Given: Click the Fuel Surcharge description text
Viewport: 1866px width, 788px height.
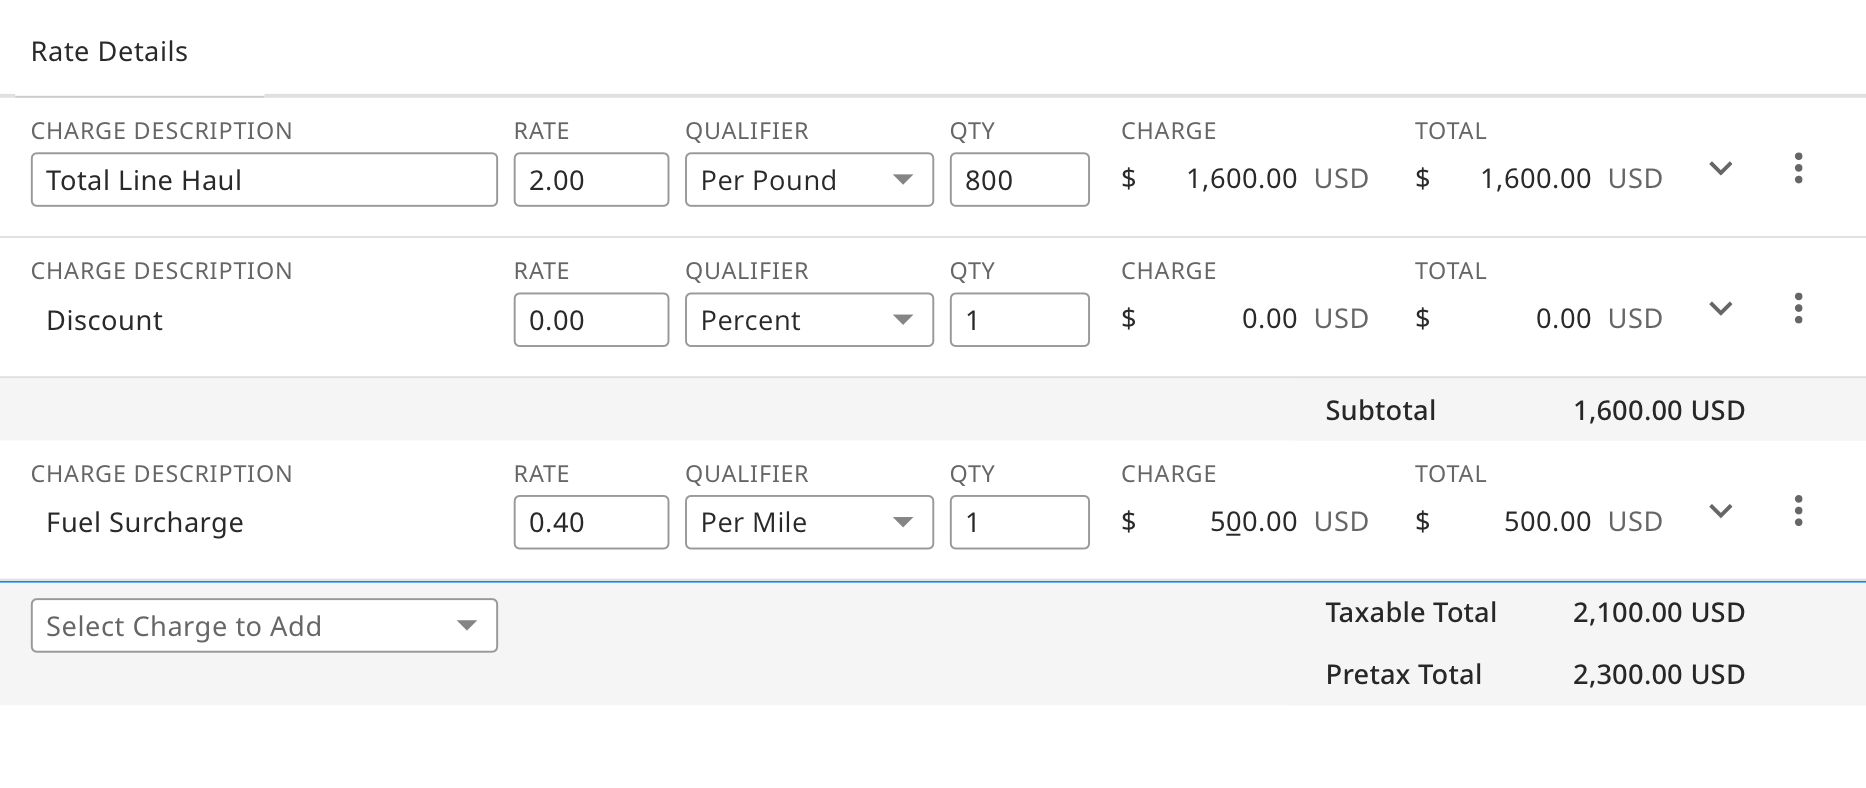Looking at the screenshot, I should 145,523.
